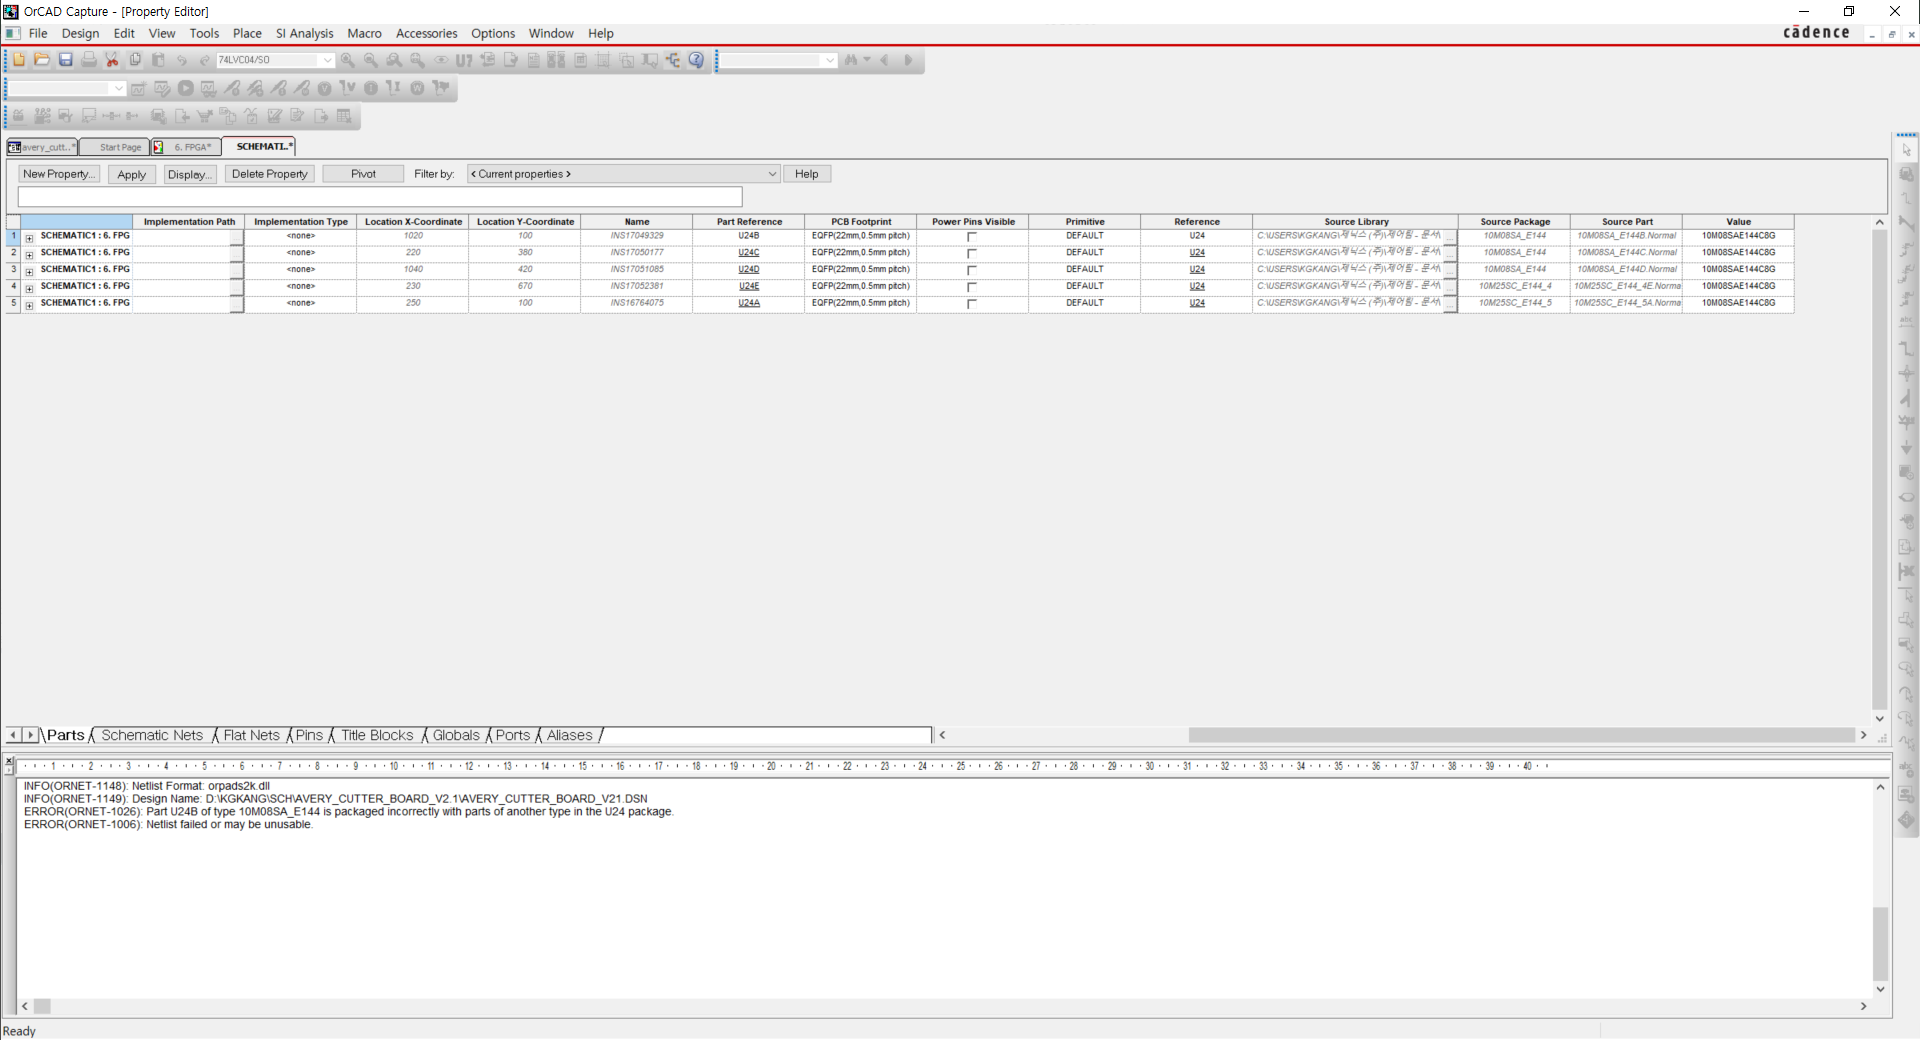Click the Zoom Out magnifier icon

pyautogui.click(x=371, y=60)
